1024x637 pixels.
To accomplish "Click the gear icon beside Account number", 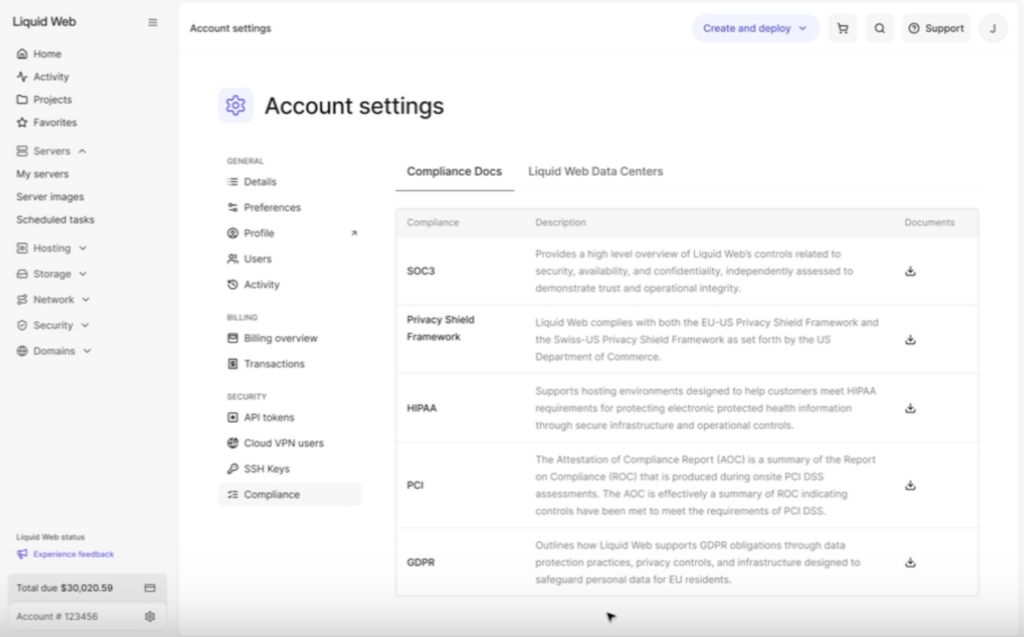I will [150, 617].
